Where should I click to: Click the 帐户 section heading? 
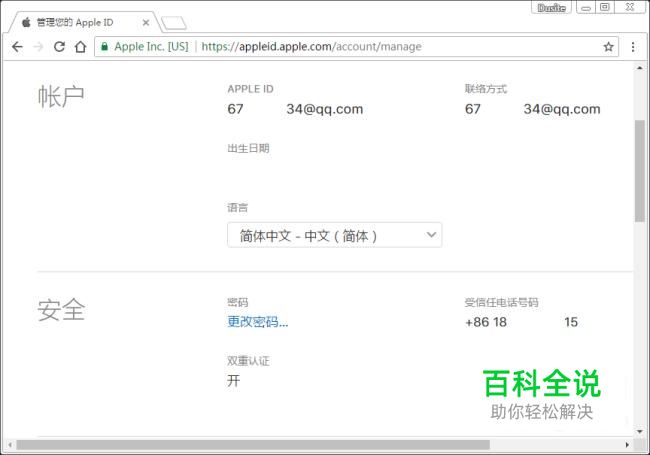tap(61, 97)
